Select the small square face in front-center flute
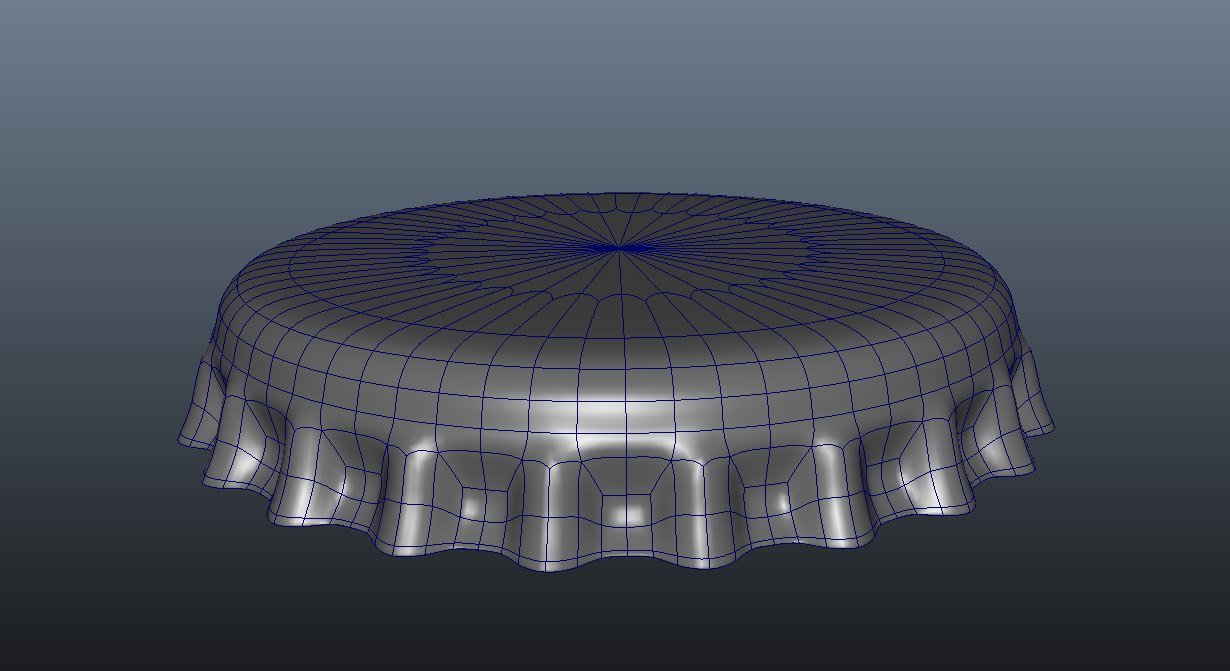The height and width of the screenshot is (671, 1230). (x=628, y=511)
